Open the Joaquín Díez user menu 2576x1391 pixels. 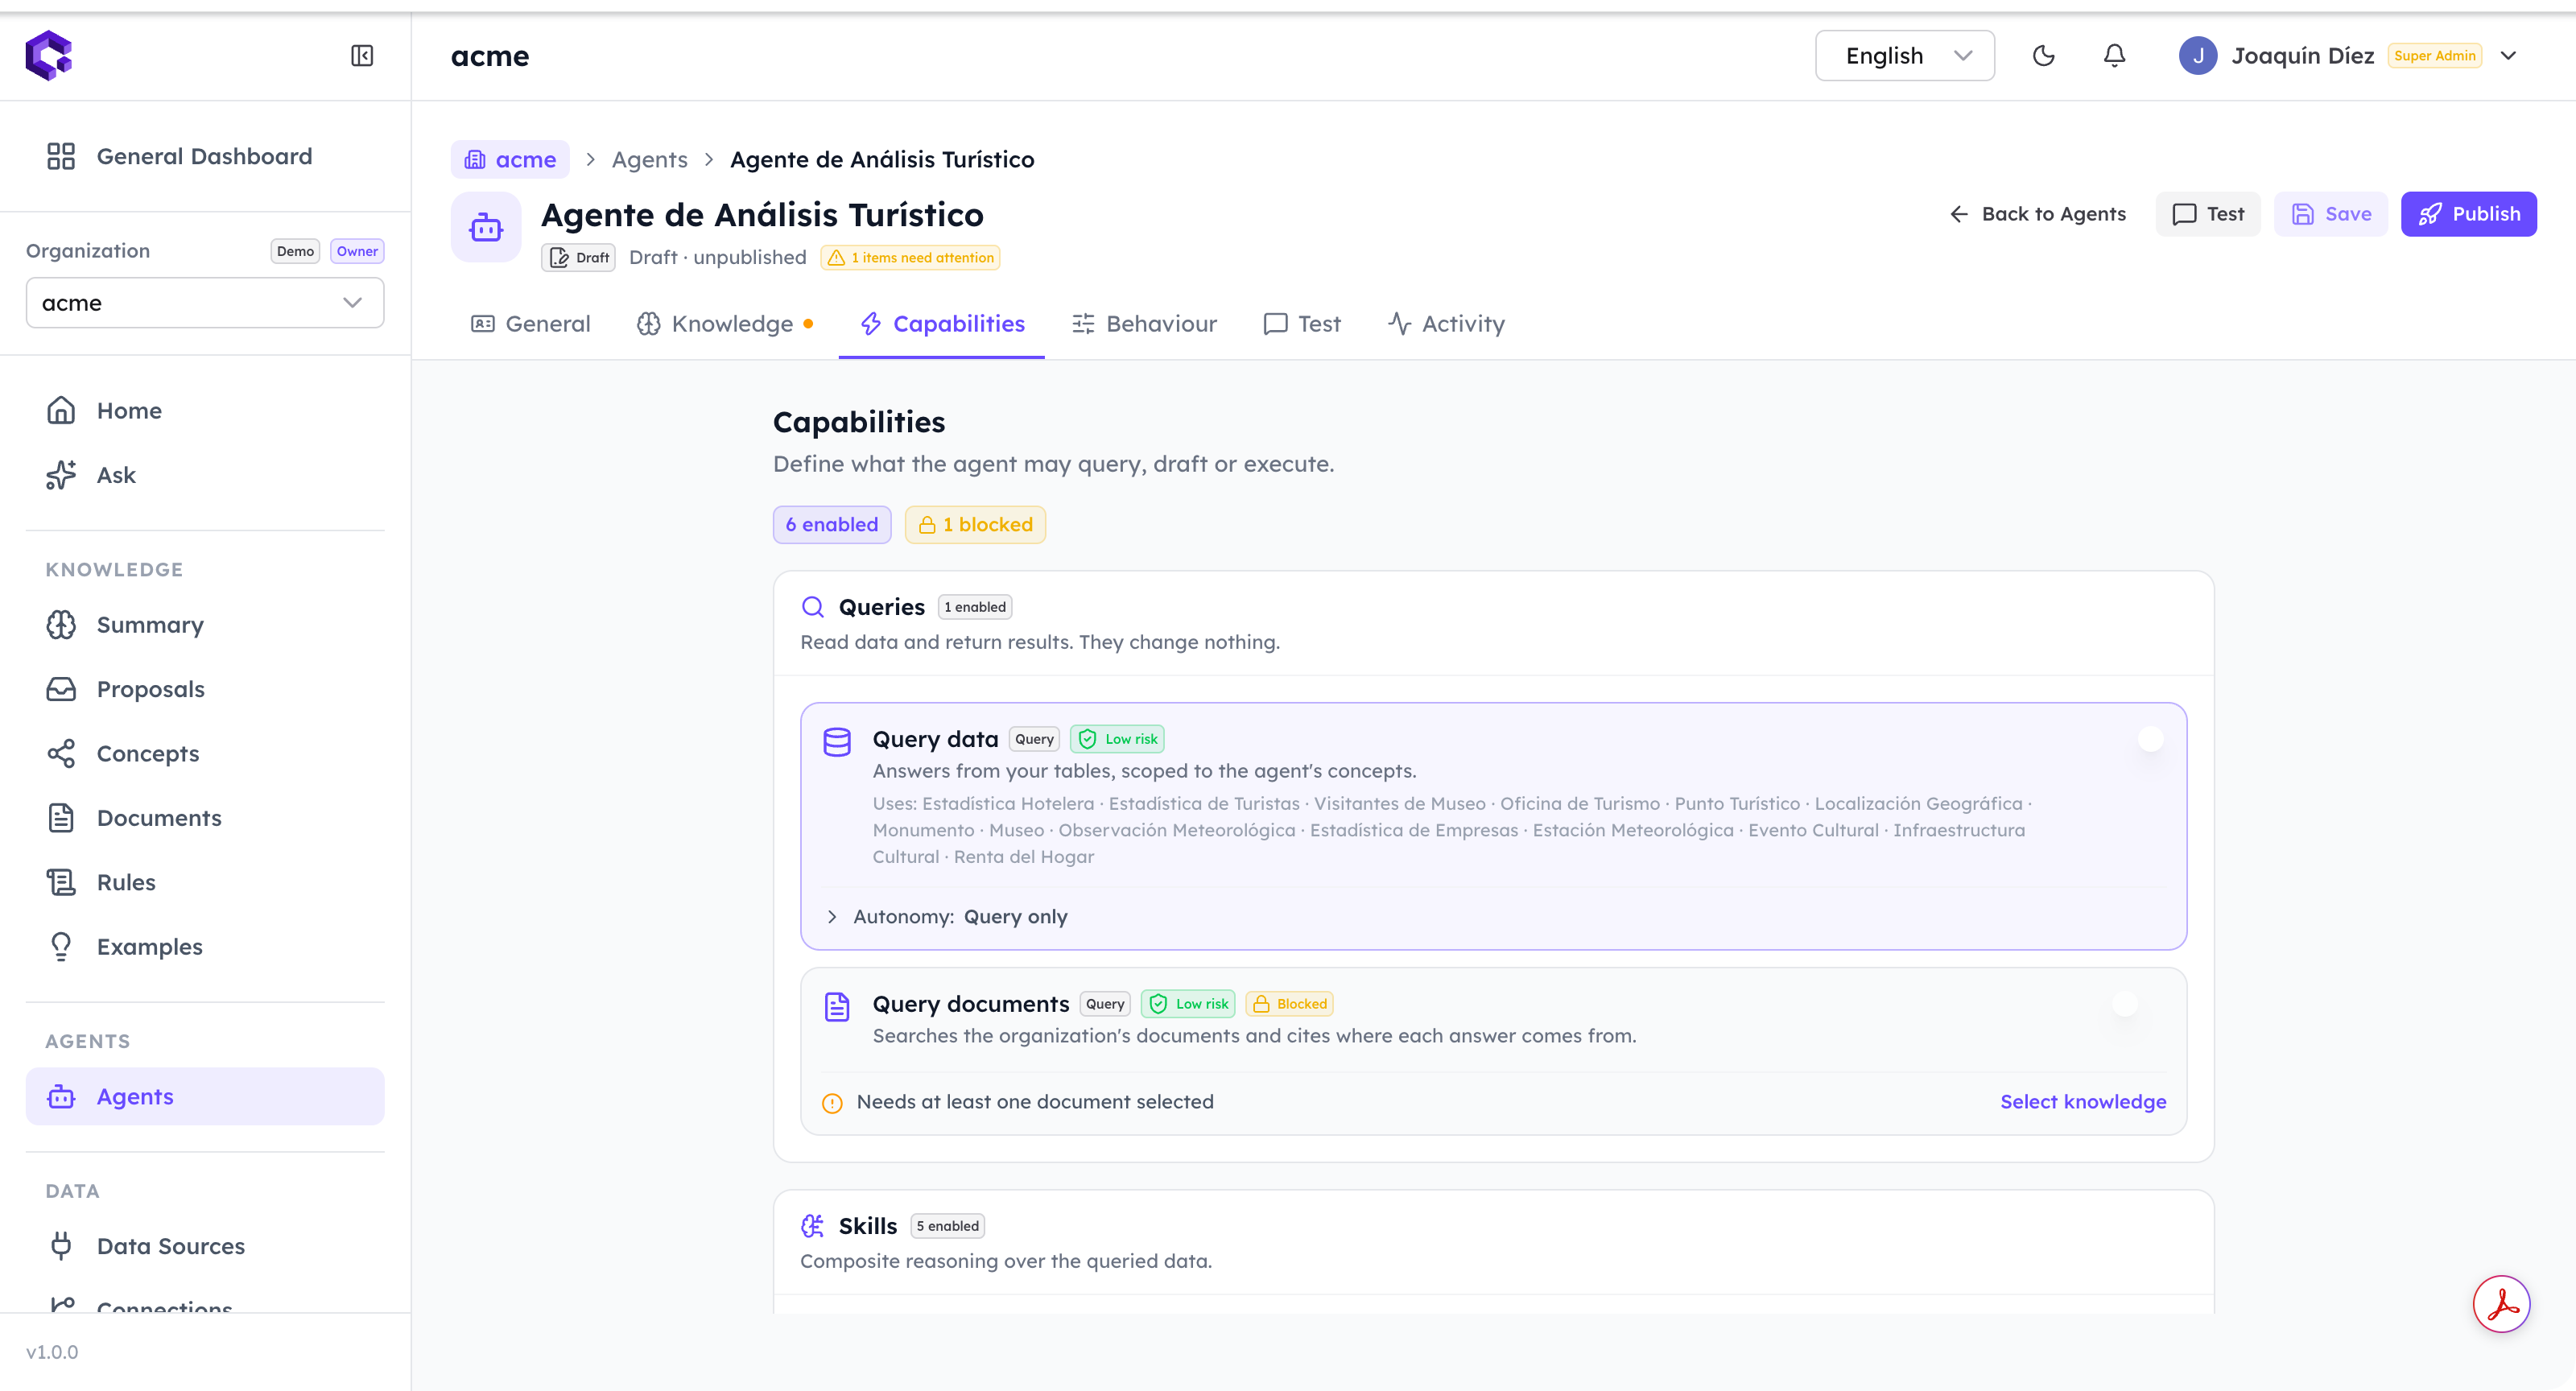2349,56
